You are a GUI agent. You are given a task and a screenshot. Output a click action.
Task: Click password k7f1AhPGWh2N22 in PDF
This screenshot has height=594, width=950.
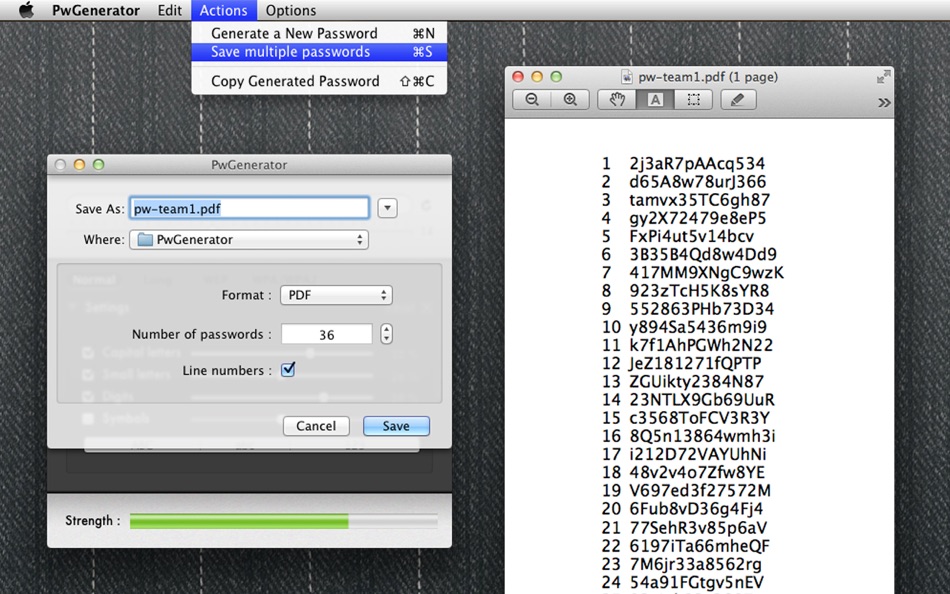coord(701,345)
